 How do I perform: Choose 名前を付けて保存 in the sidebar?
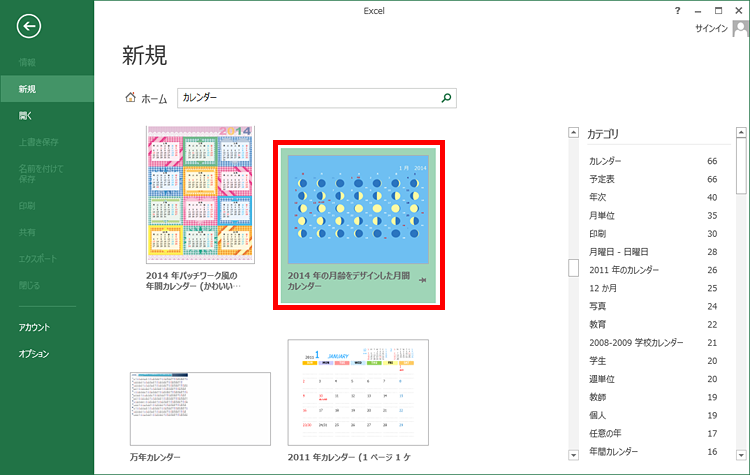pyautogui.click(x=41, y=174)
